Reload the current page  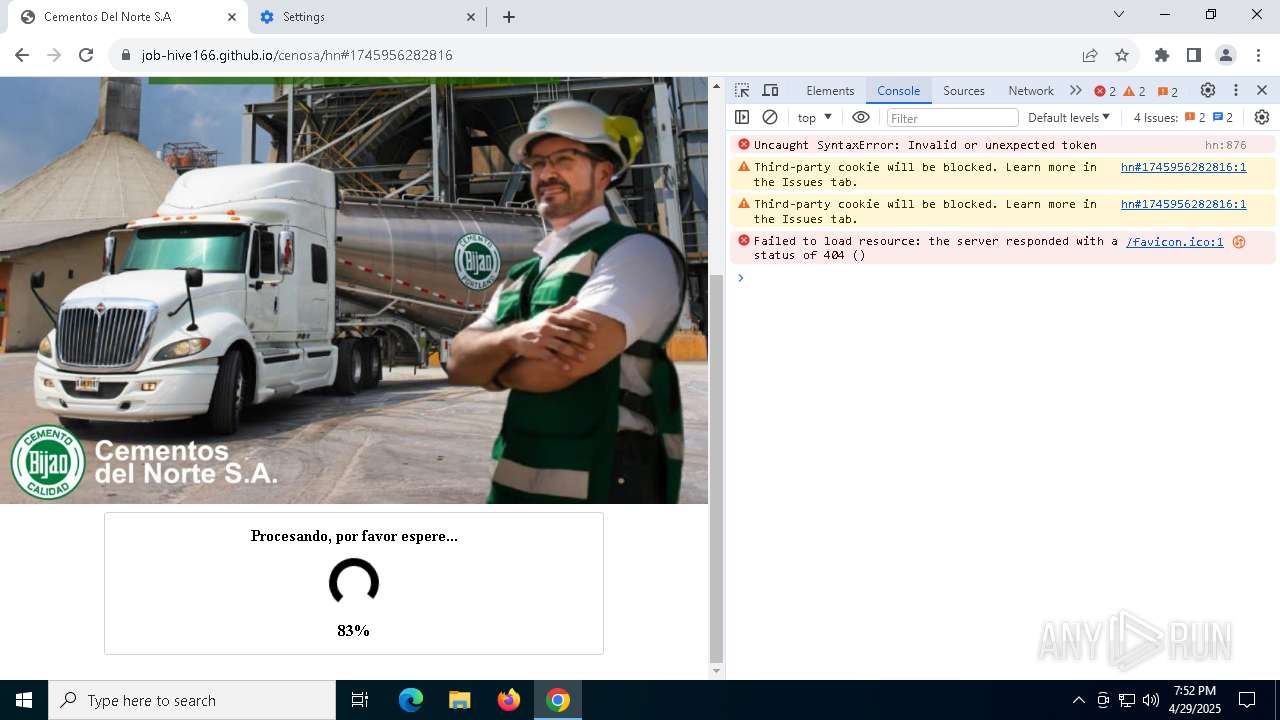[x=86, y=55]
